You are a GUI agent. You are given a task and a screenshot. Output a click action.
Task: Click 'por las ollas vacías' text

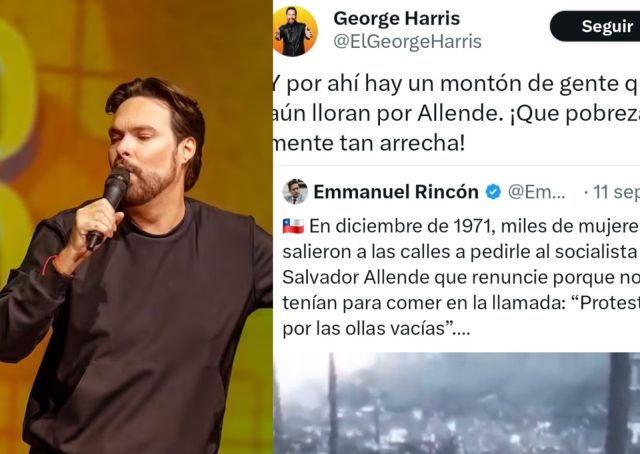(376, 329)
